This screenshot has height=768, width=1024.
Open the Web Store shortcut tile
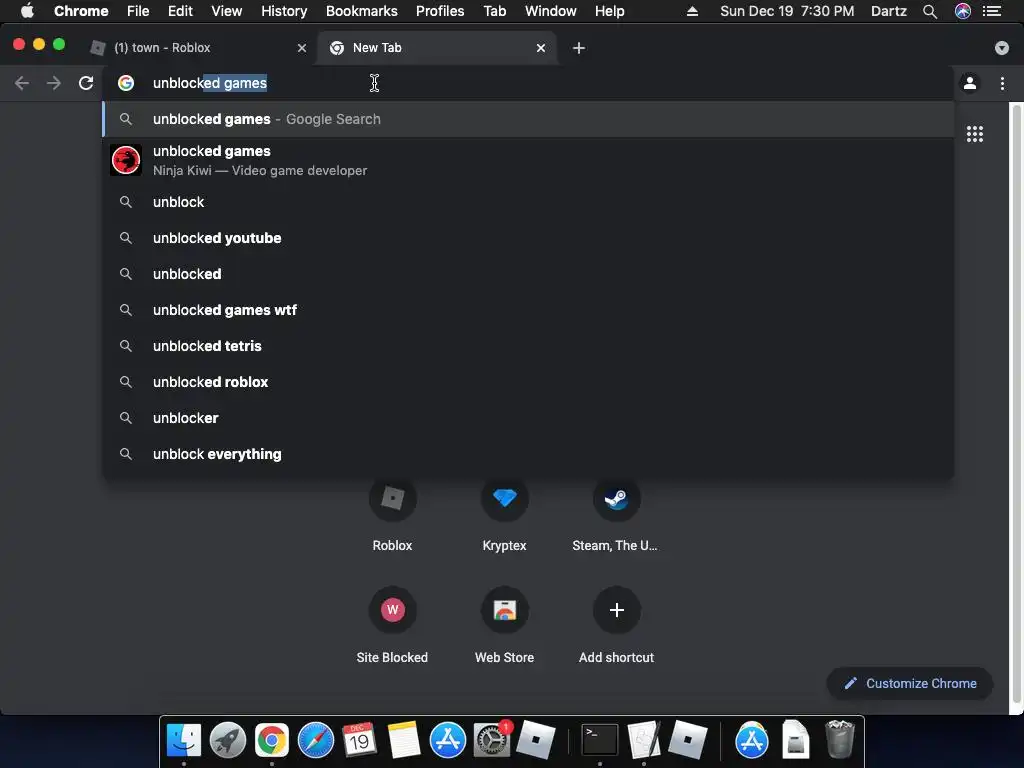tap(504, 610)
